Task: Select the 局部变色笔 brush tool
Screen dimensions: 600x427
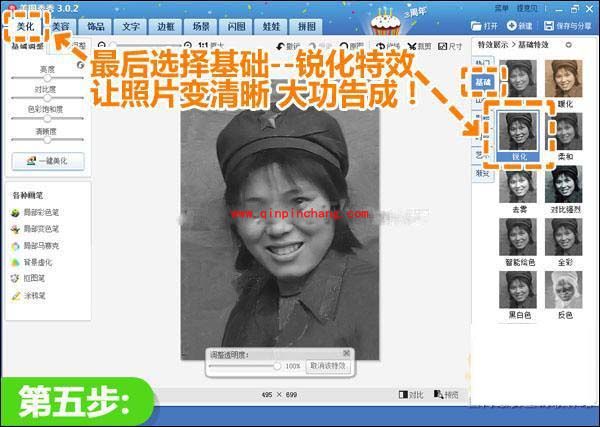Action: pos(36,229)
